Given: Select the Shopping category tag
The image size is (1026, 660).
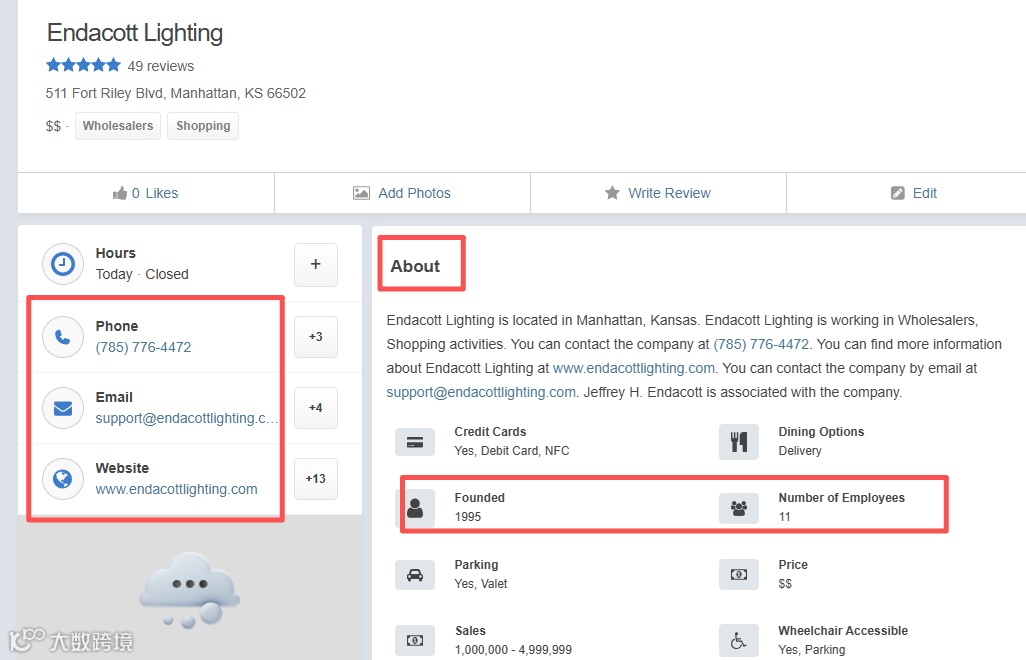Looking at the screenshot, I should tap(203, 126).
